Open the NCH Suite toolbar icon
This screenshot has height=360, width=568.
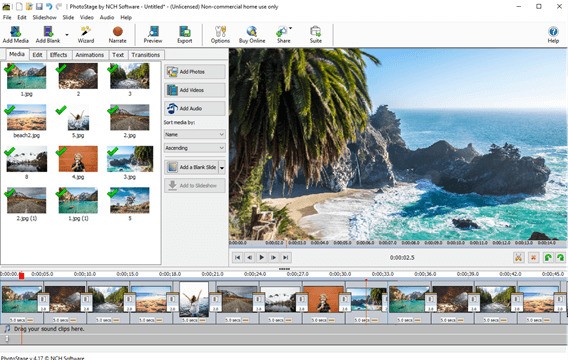(x=316, y=35)
